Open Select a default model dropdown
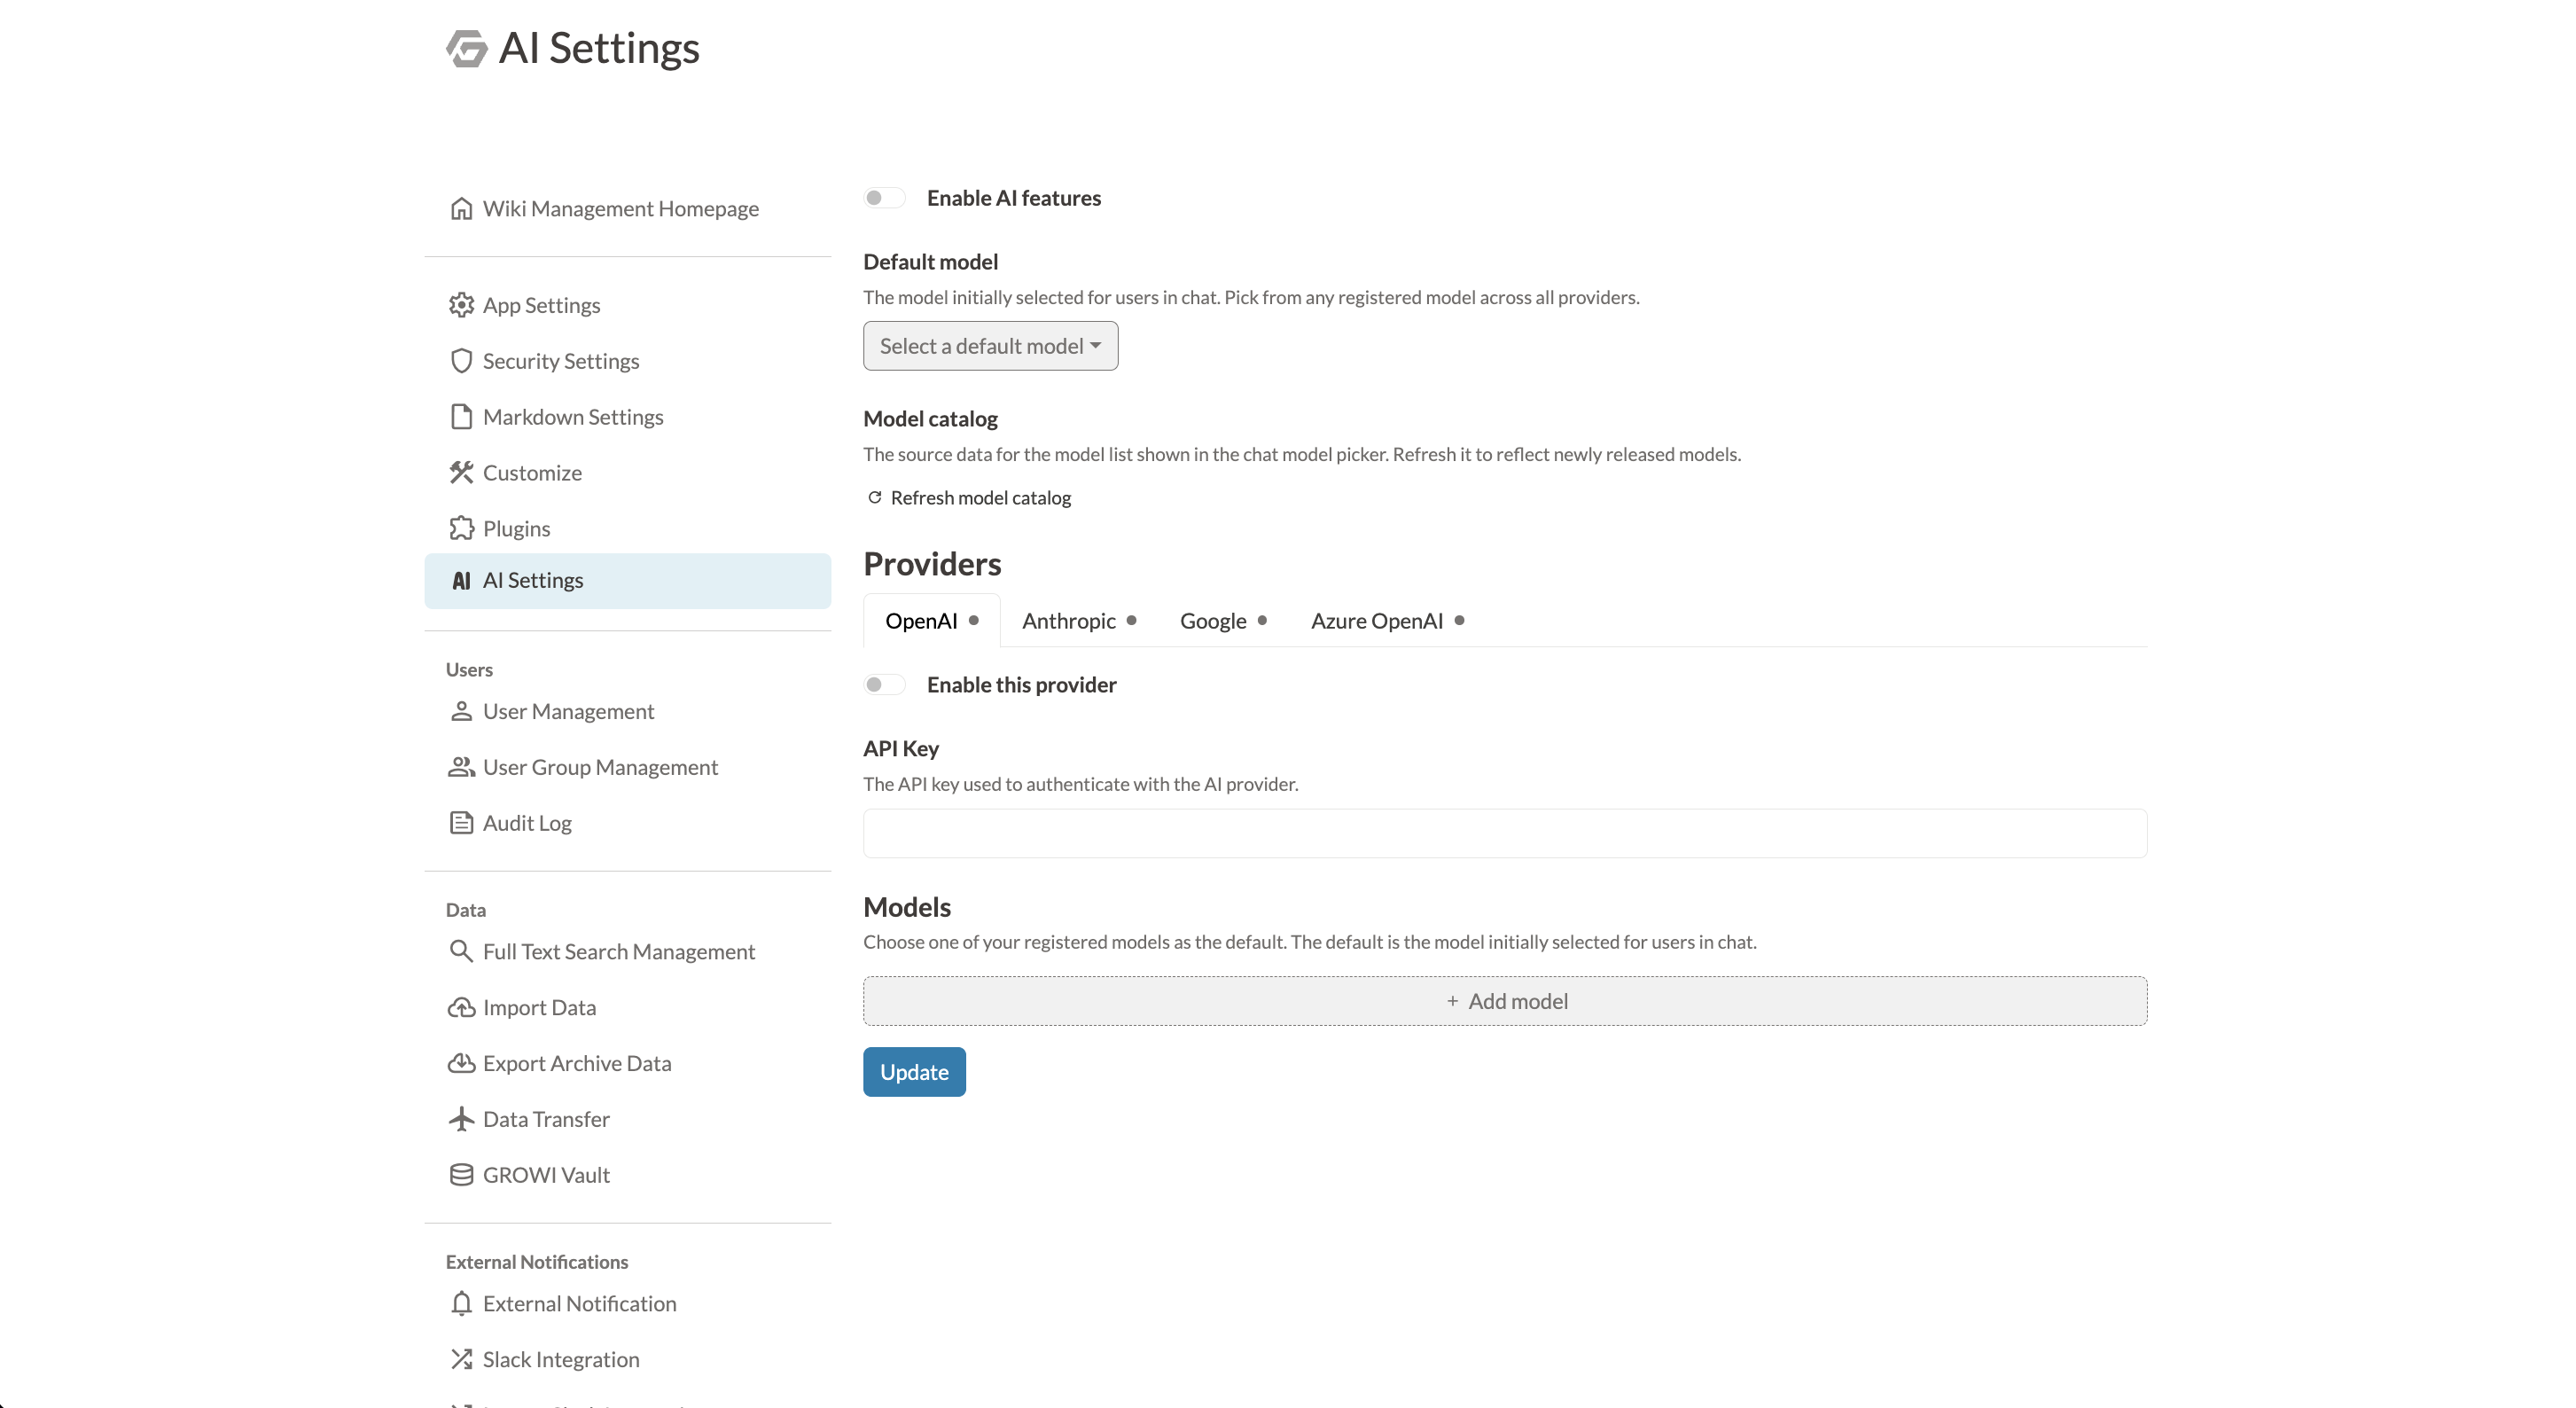The width and height of the screenshot is (2576, 1408). pos(990,346)
